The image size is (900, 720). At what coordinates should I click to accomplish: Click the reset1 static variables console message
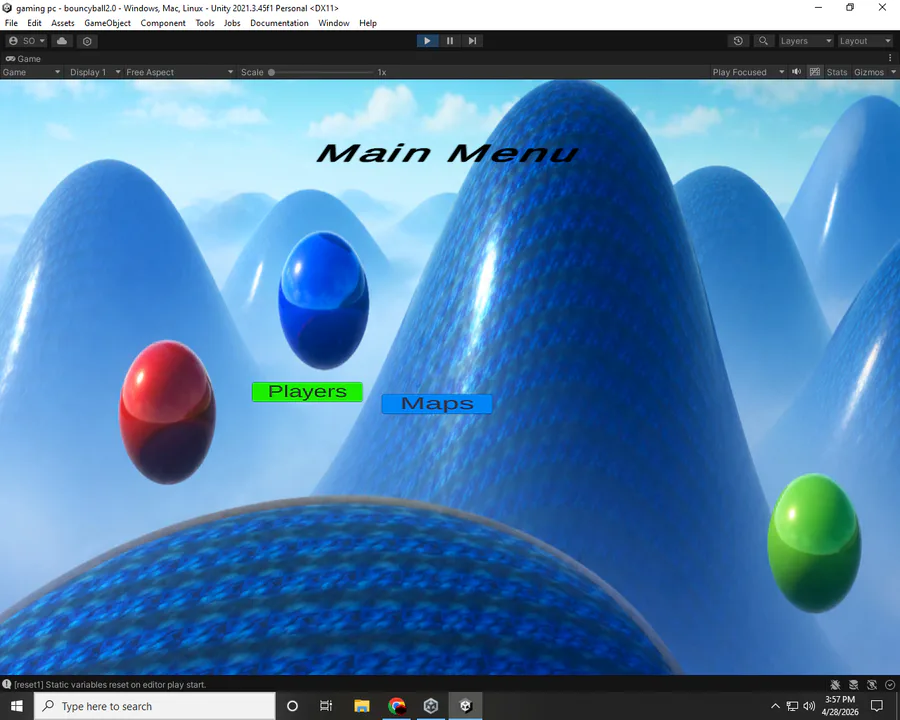coord(110,684)
